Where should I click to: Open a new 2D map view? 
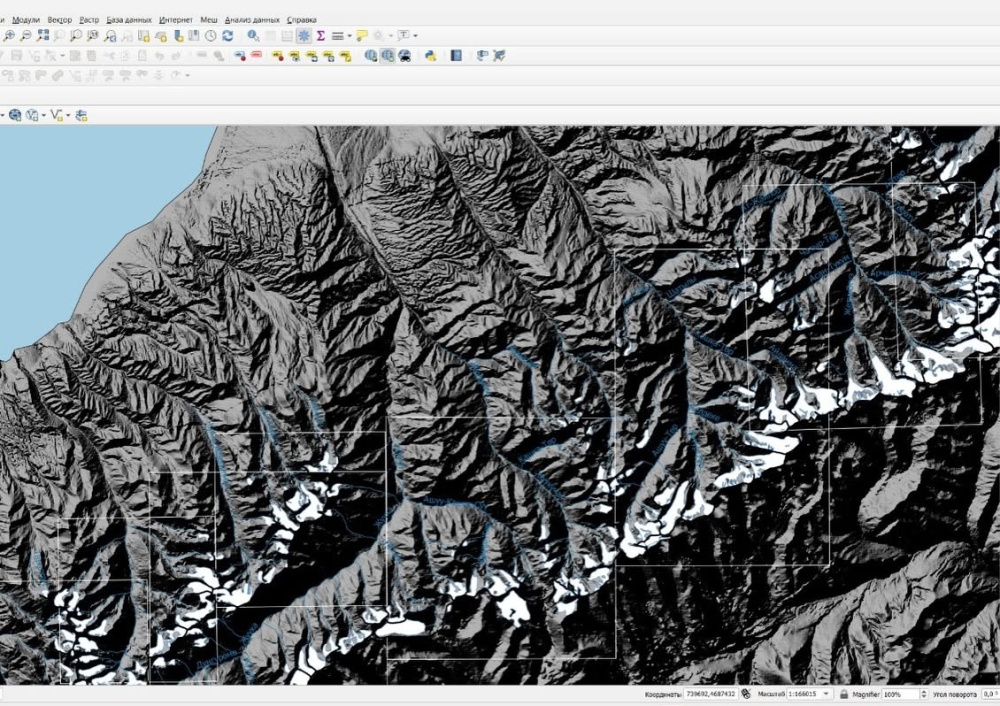coord(144,36)
